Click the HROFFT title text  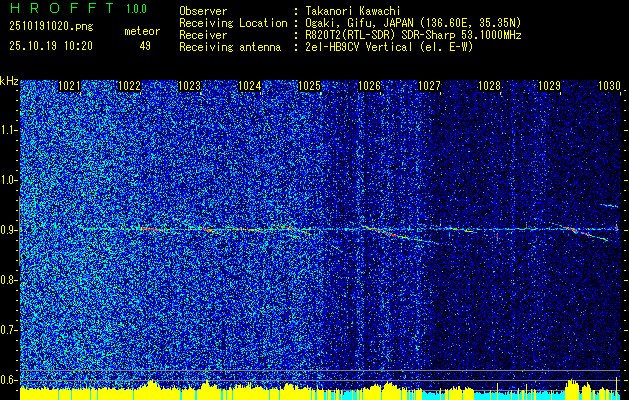[61, 8]
